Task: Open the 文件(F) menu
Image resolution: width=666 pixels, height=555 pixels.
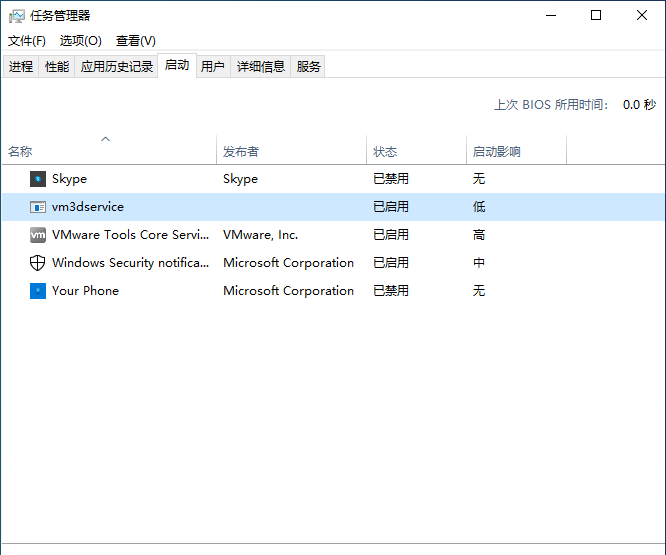Action: 27,41
